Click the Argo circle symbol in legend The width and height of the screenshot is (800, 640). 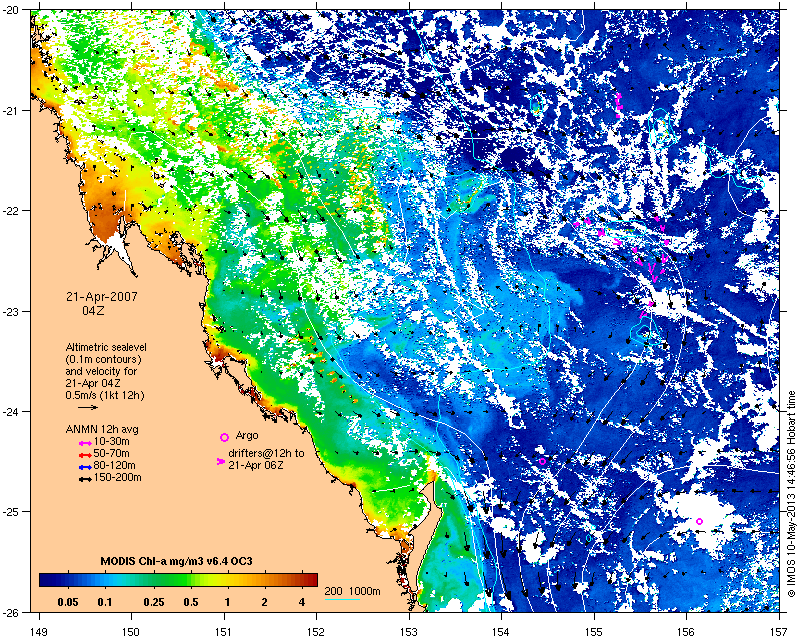224,437
